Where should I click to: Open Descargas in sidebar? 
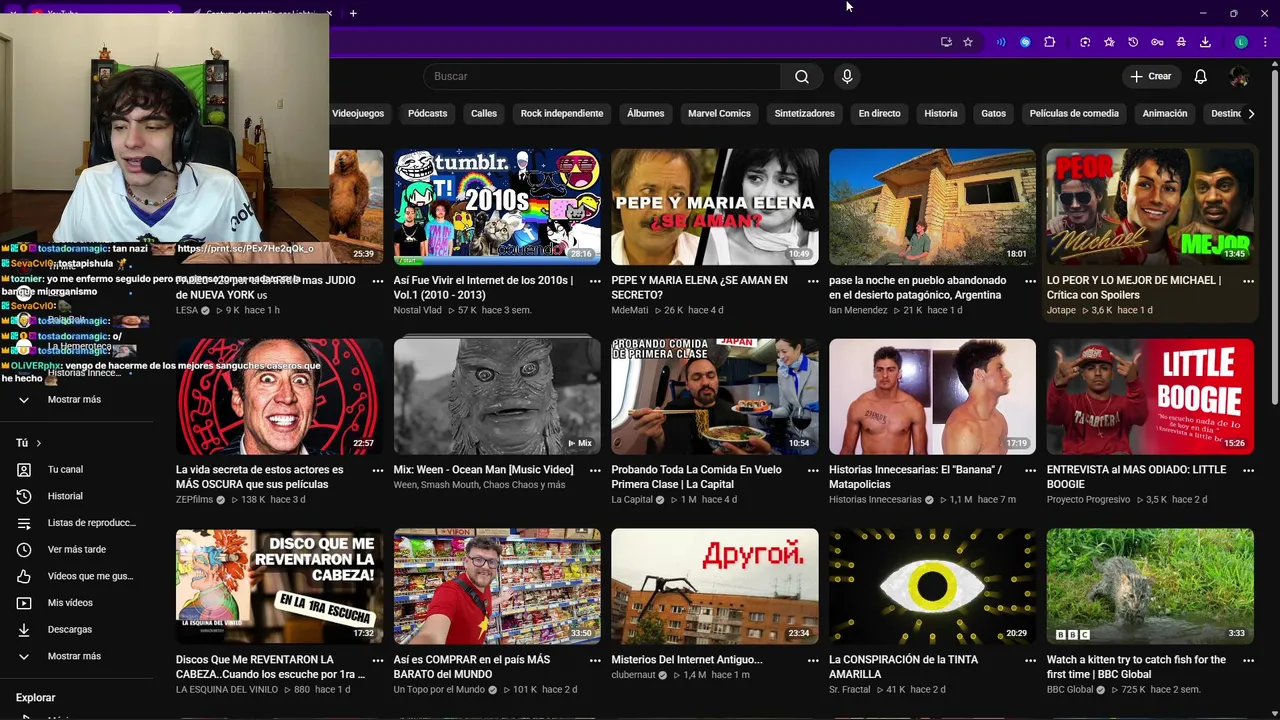tap(76, 630)
